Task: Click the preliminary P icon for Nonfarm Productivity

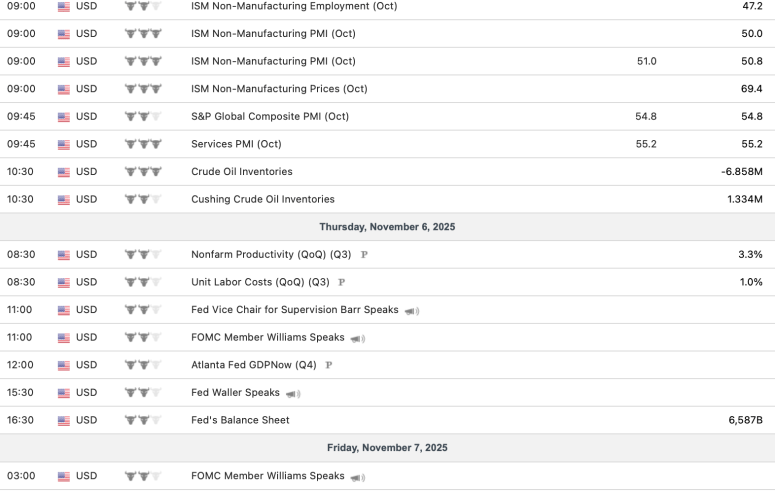Action: (364, 255)
